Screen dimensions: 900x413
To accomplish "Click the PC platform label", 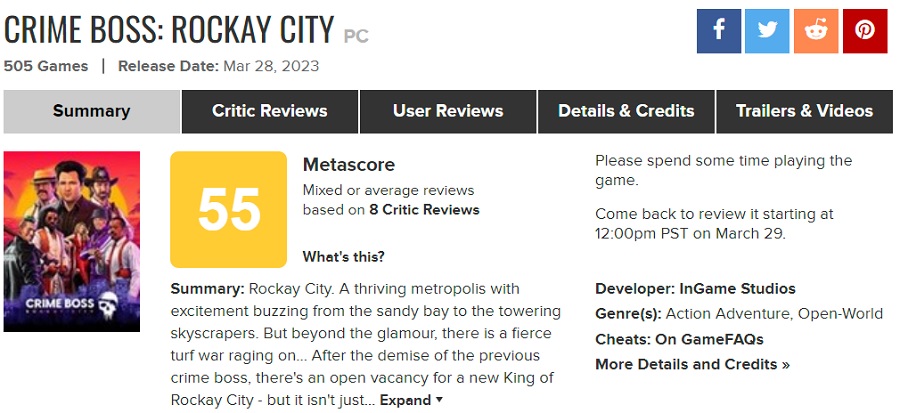I will (356, 36).
